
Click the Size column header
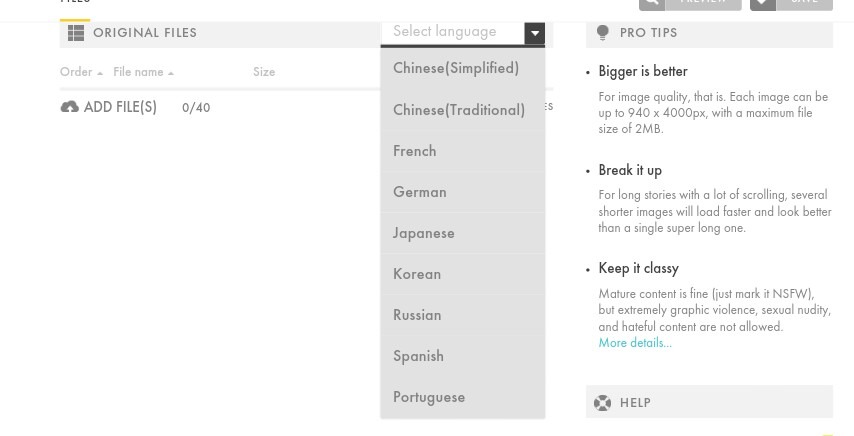[x=264, y=72]
